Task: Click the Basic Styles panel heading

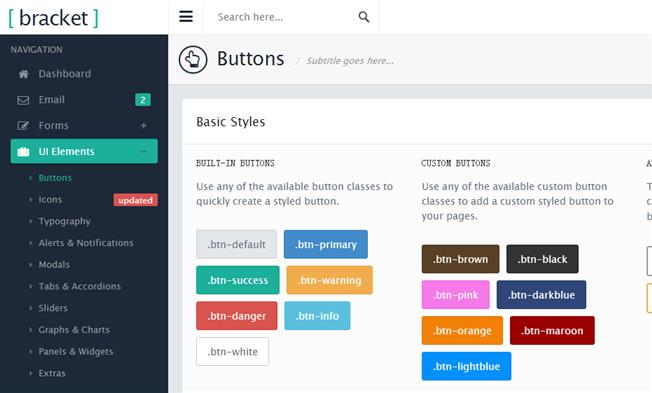Action: coord(231,122)
